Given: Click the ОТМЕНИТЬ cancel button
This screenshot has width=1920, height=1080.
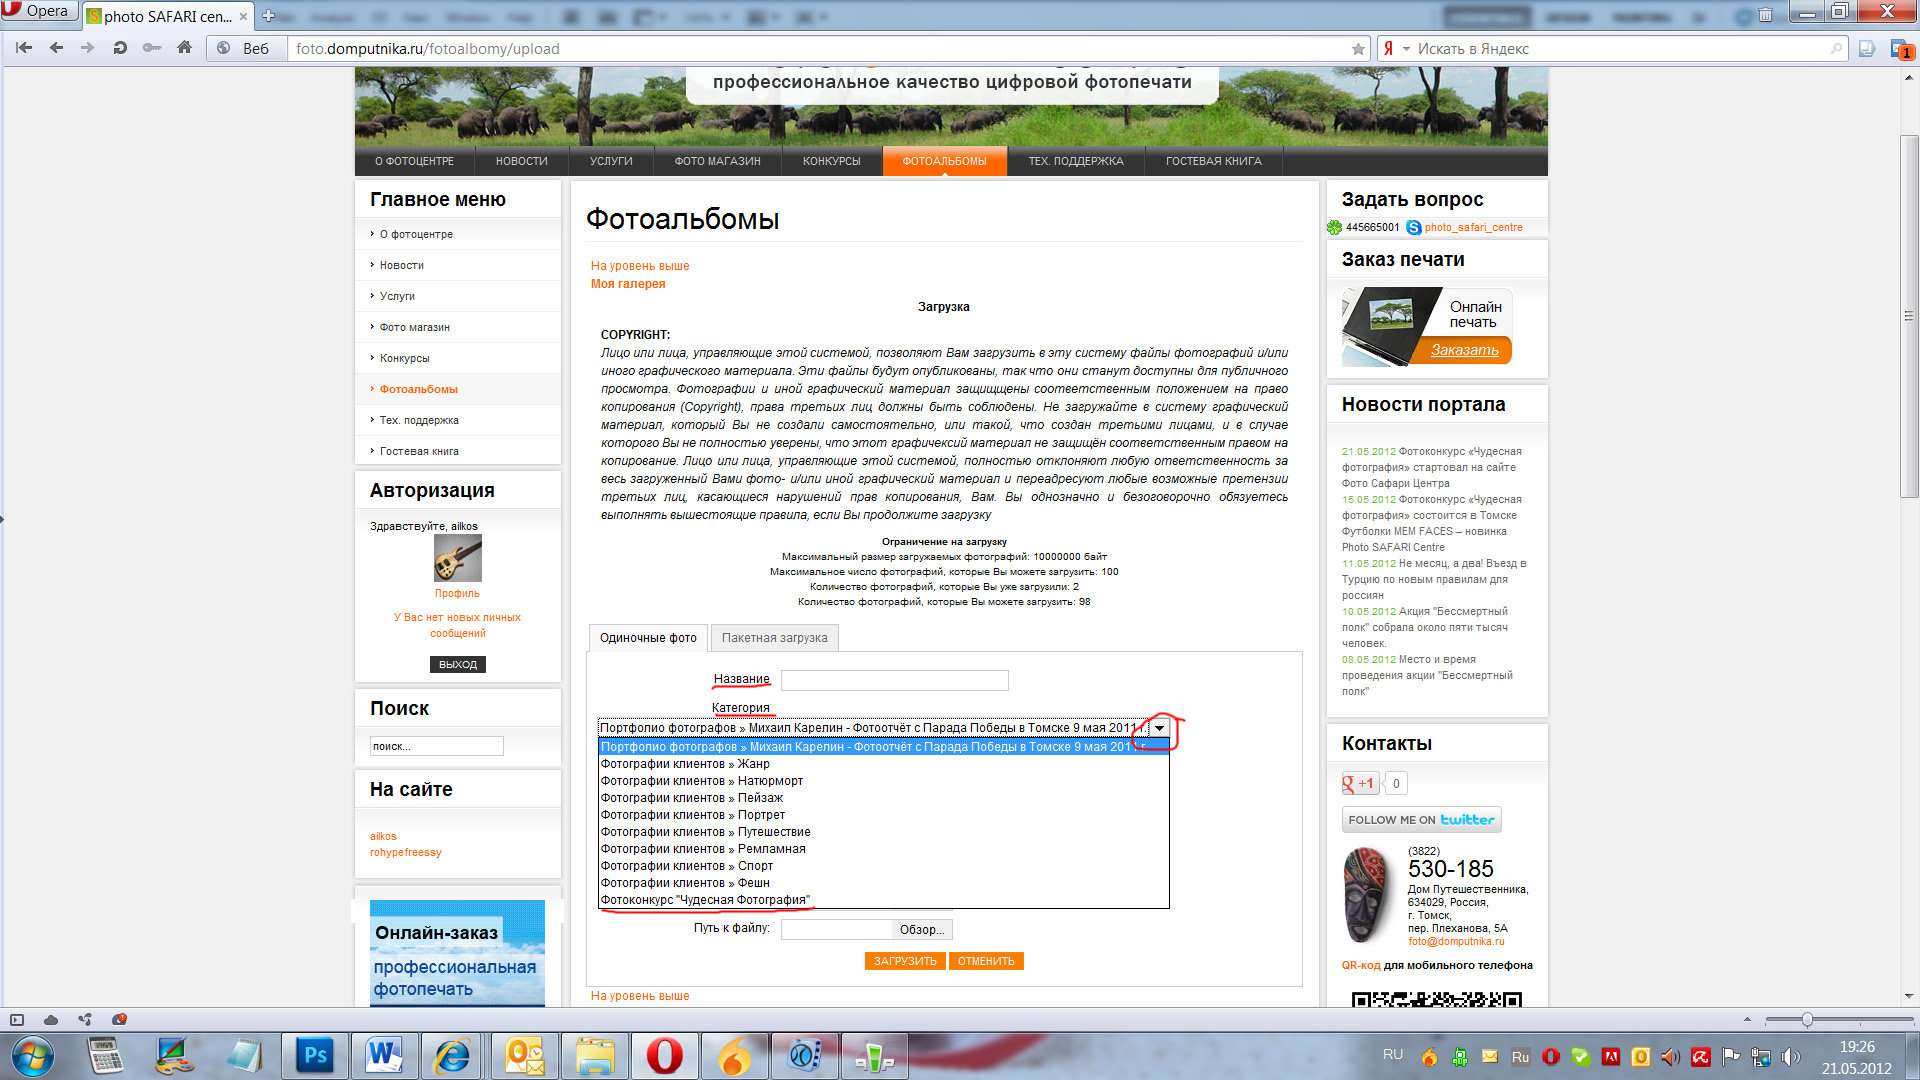Looking at the screenshot, I should (986, 961).
